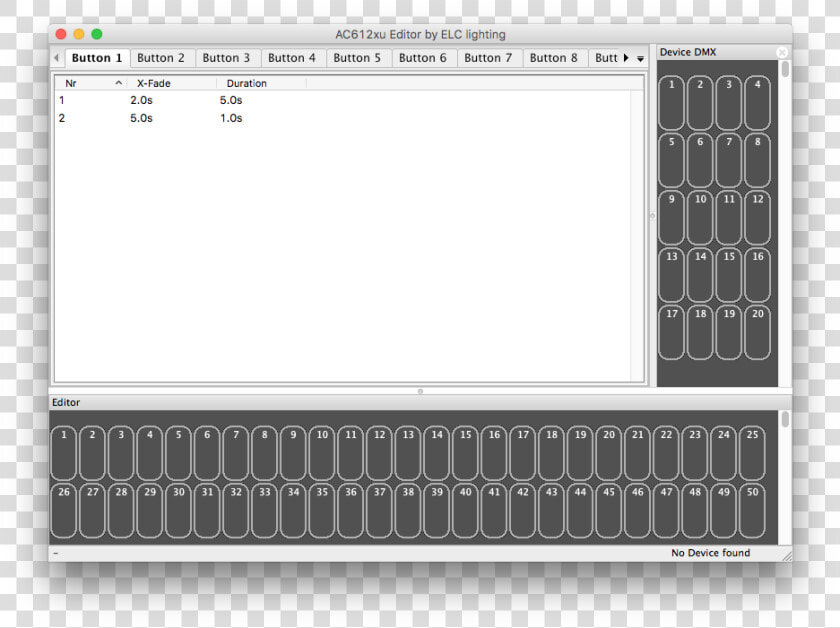Image resolution: width=840 pixels, height=628 pixels.
Task: Go to the Button 4 tab
Action: (x=292, y=58)
